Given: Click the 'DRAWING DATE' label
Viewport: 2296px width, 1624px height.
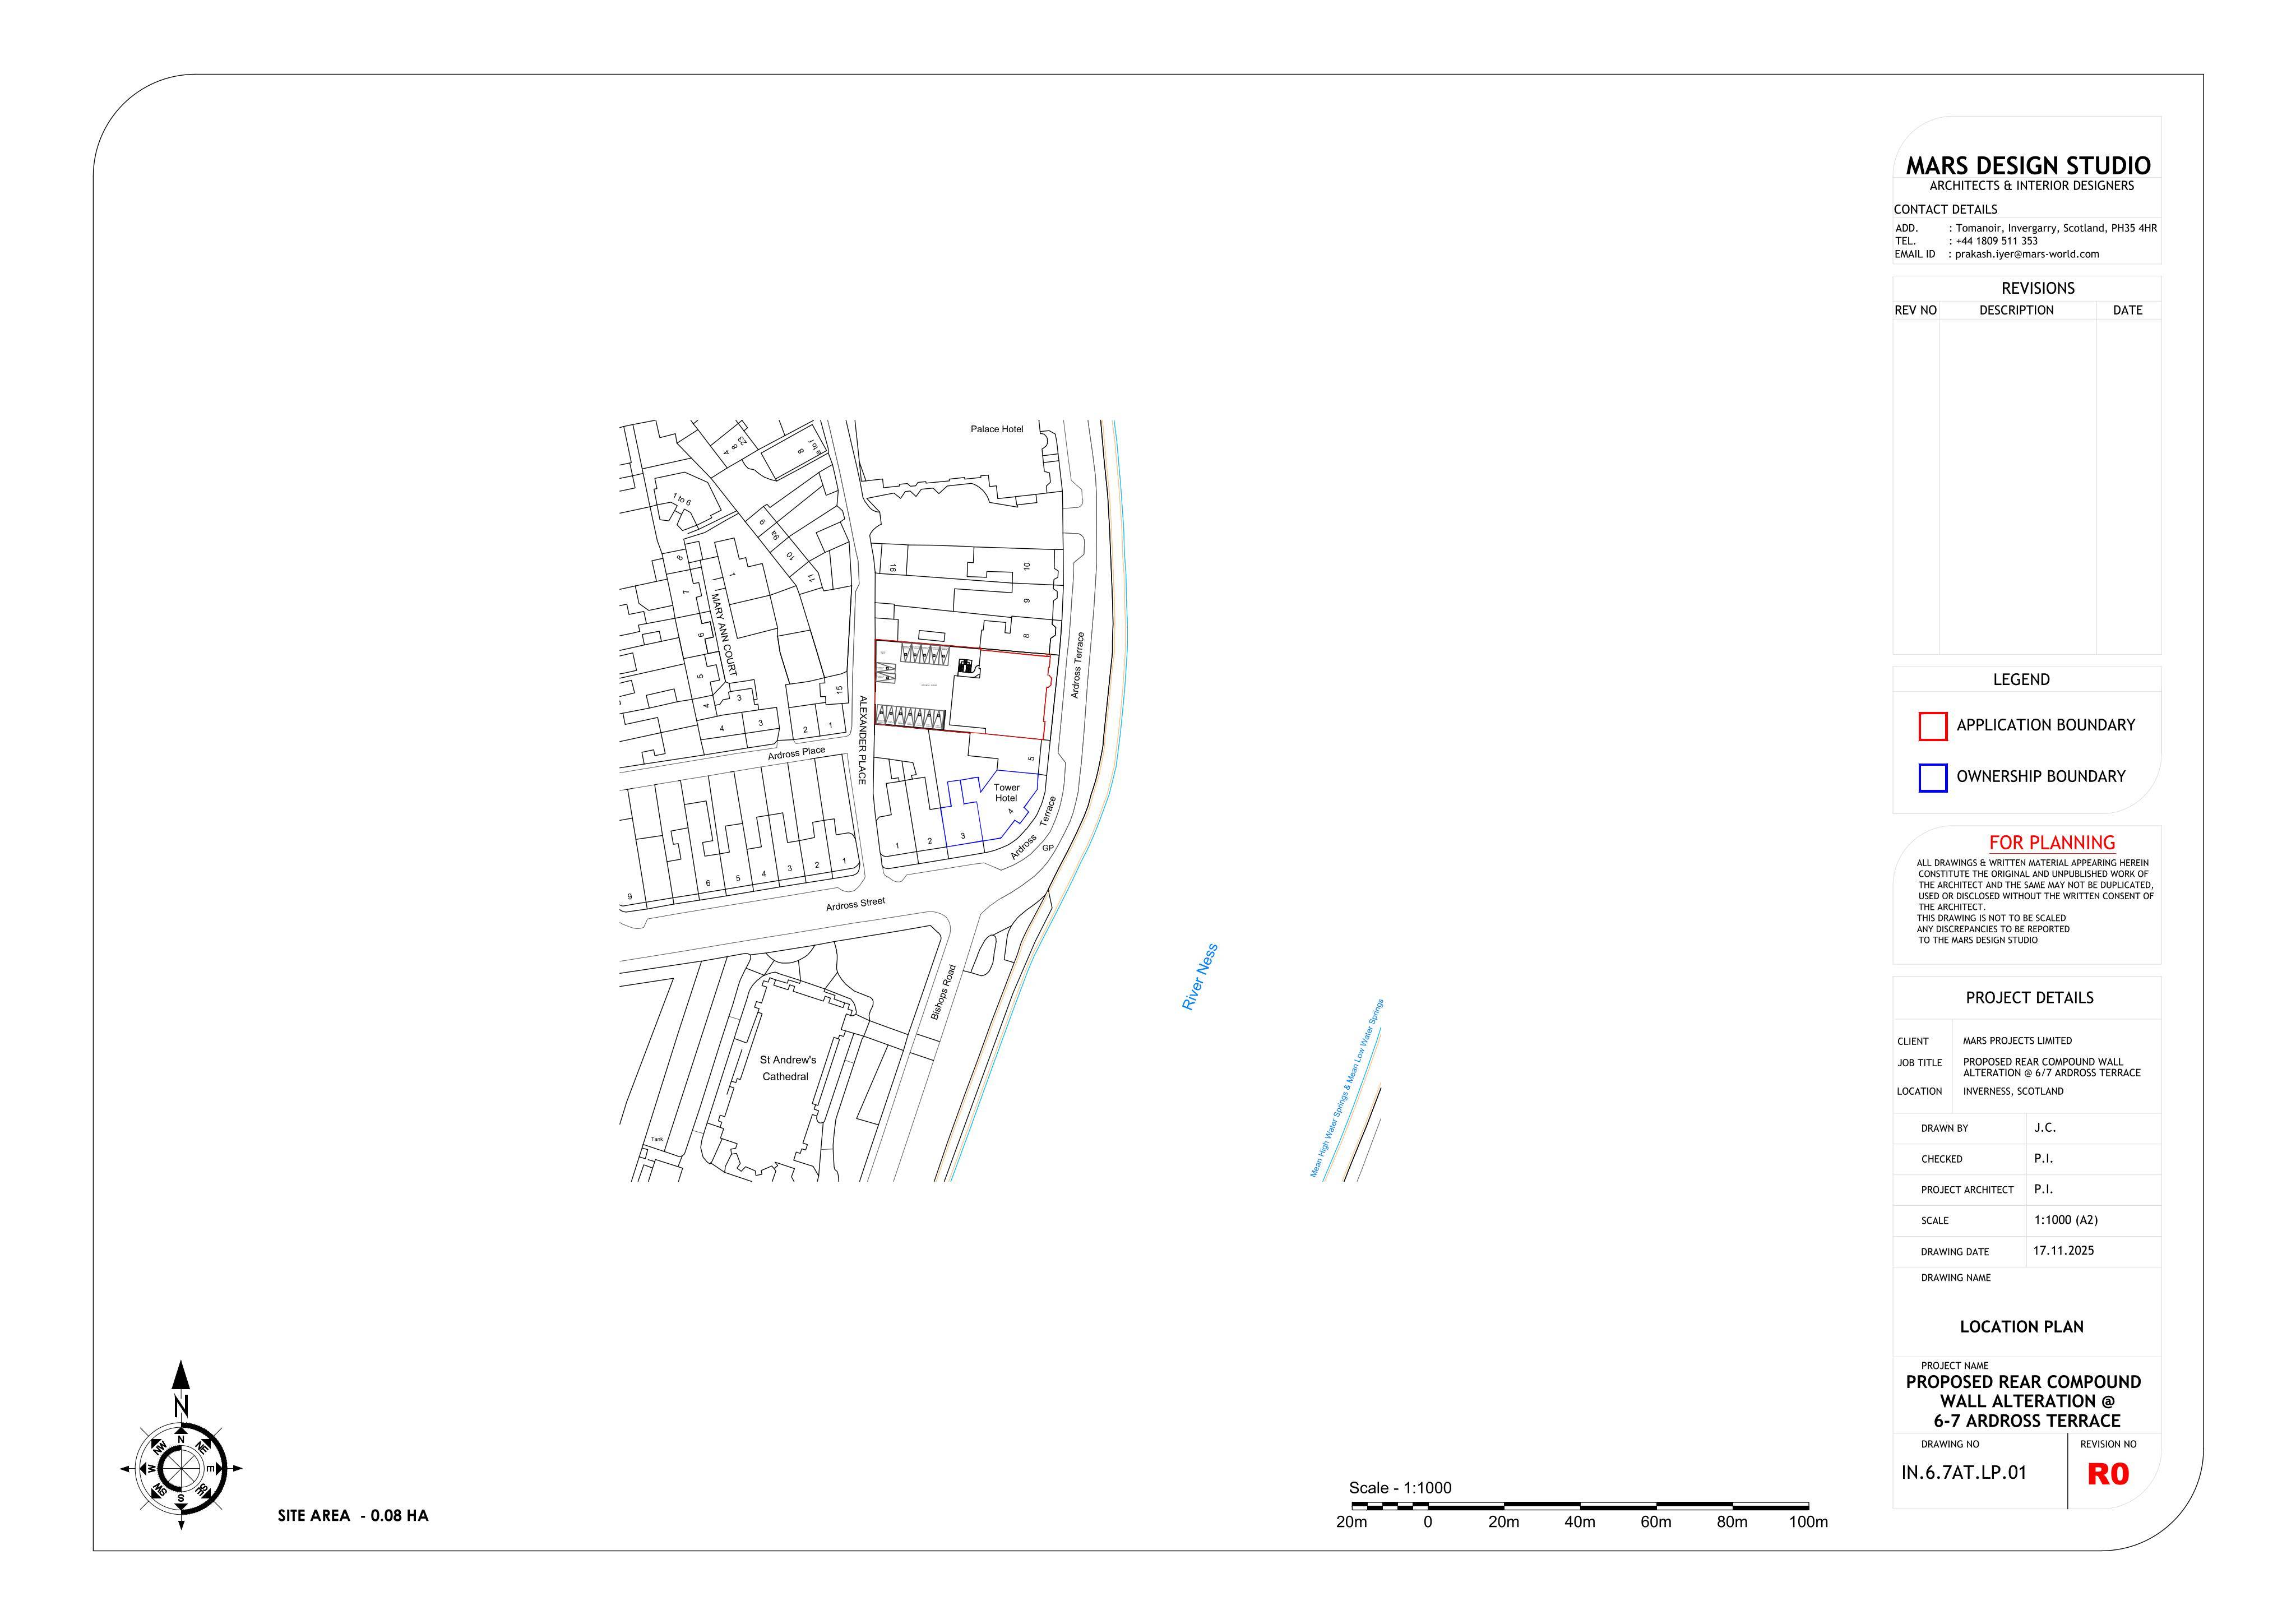Looking at the screenshot, I should coord(1954,1252).
